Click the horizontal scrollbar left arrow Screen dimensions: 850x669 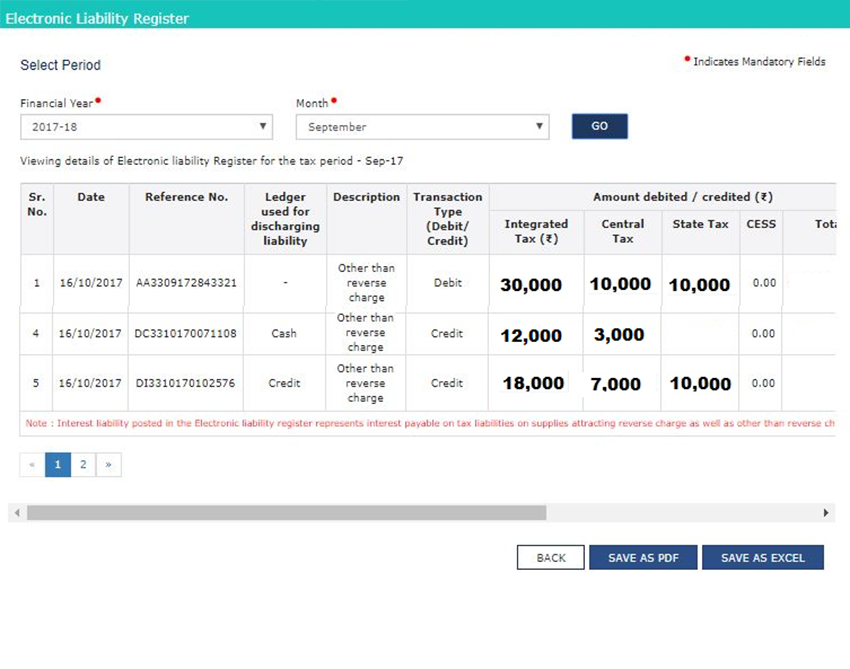(16, 513)
